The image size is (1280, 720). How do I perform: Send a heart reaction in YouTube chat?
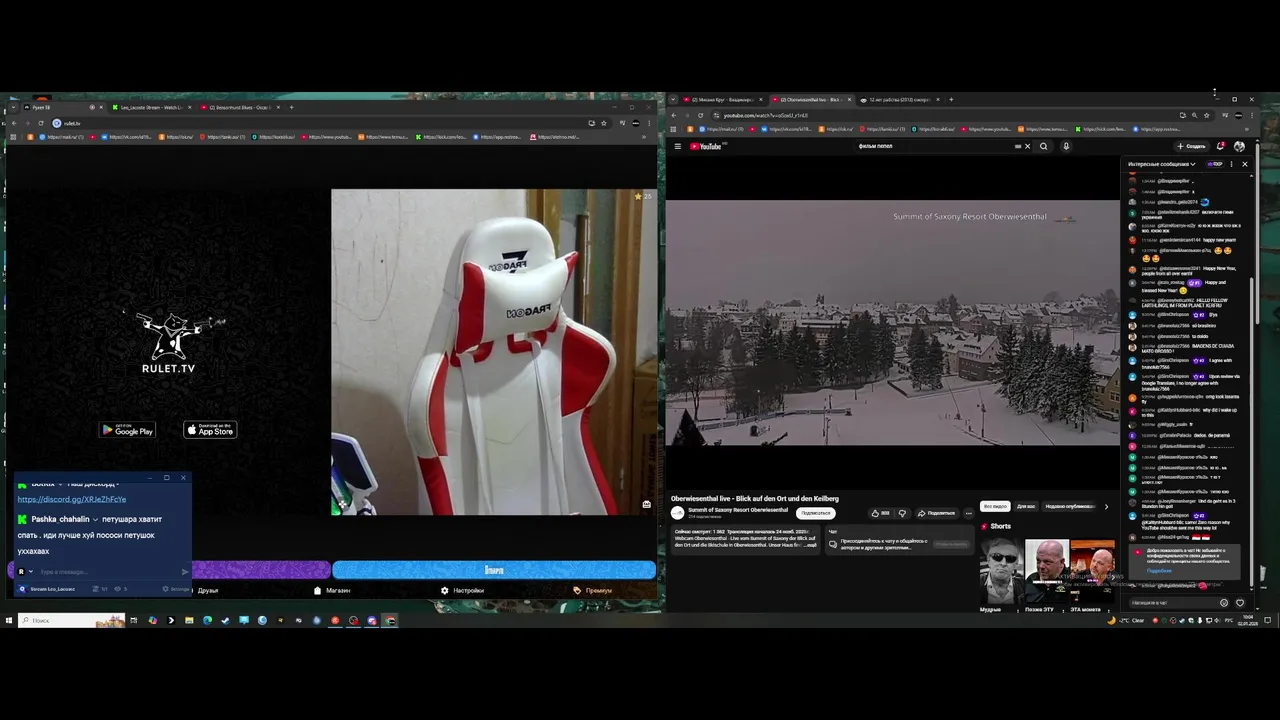[x=1240, y=603]
